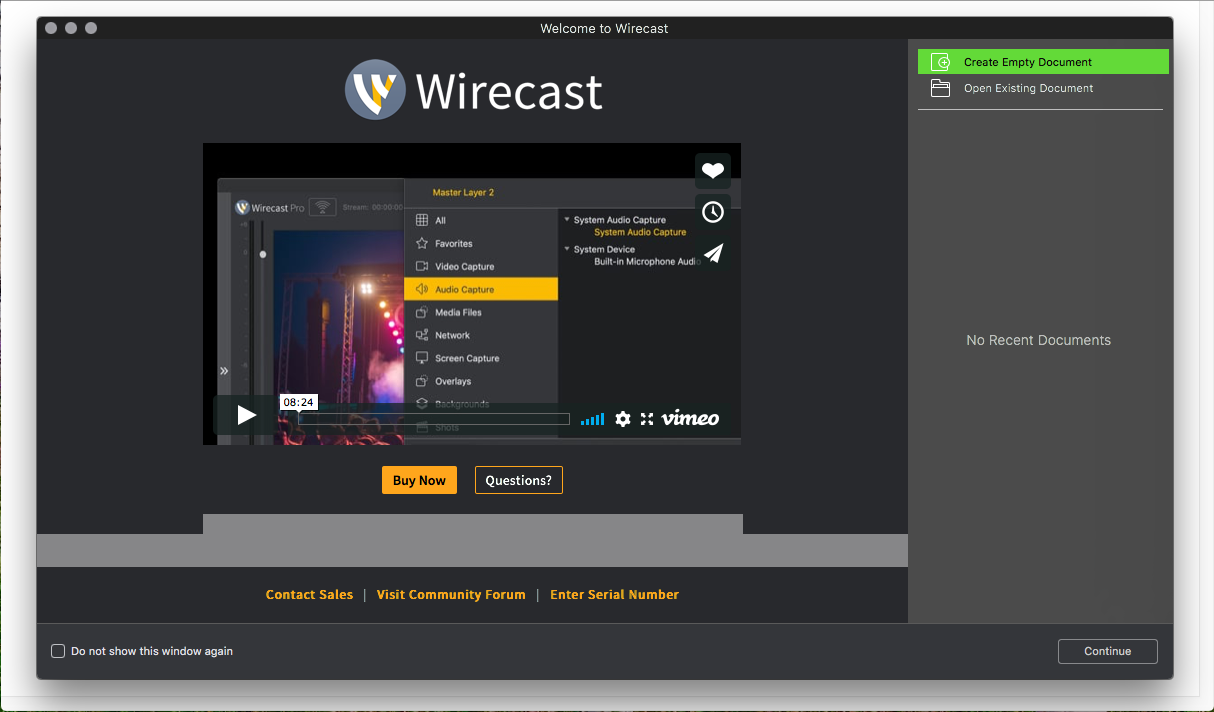This screenshot has height=712, width=1214.
Task: Click the folder icon beside Open Existing Document
Action: tap(940, 88)
